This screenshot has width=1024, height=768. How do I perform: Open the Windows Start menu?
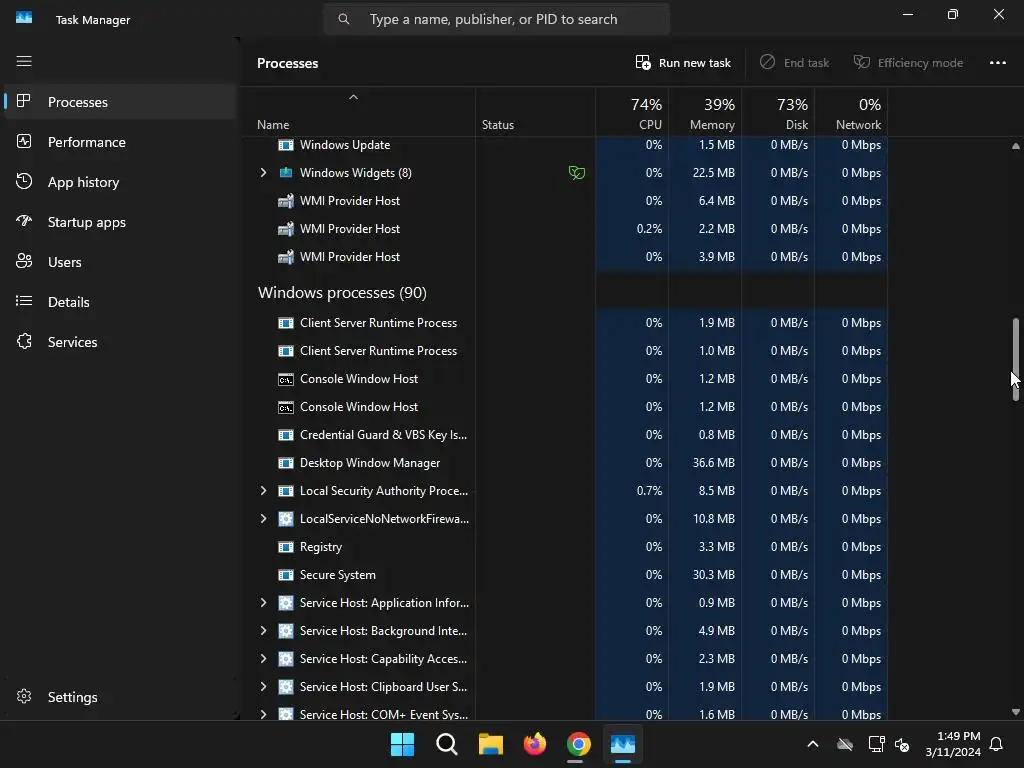coord(402,744)
